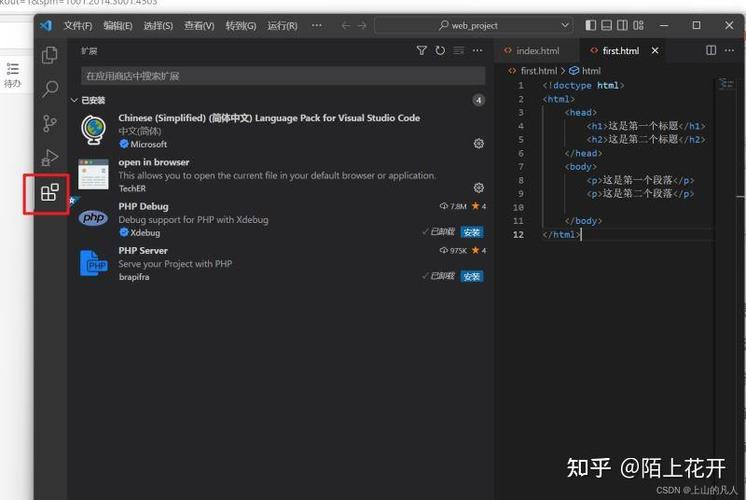Clear extension search results icon
The height and width of the screenshot is (500, 746).
pyautogui.click(x=459, y=50)
